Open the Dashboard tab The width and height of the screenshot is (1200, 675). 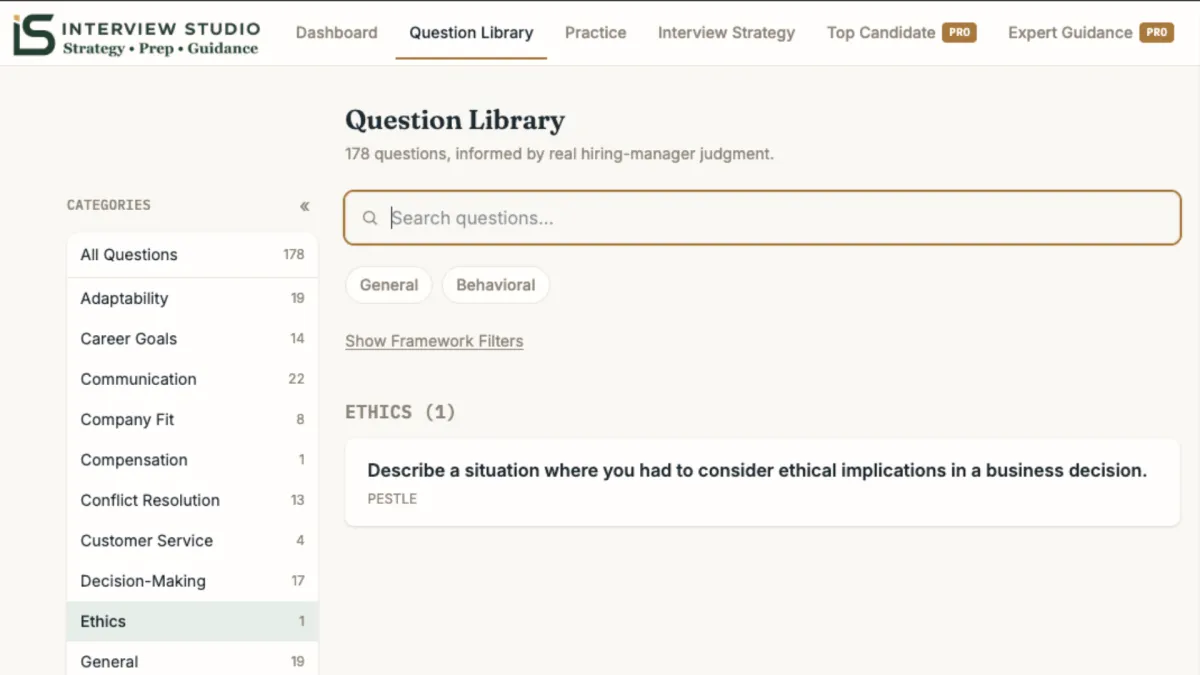coord(337,32)
